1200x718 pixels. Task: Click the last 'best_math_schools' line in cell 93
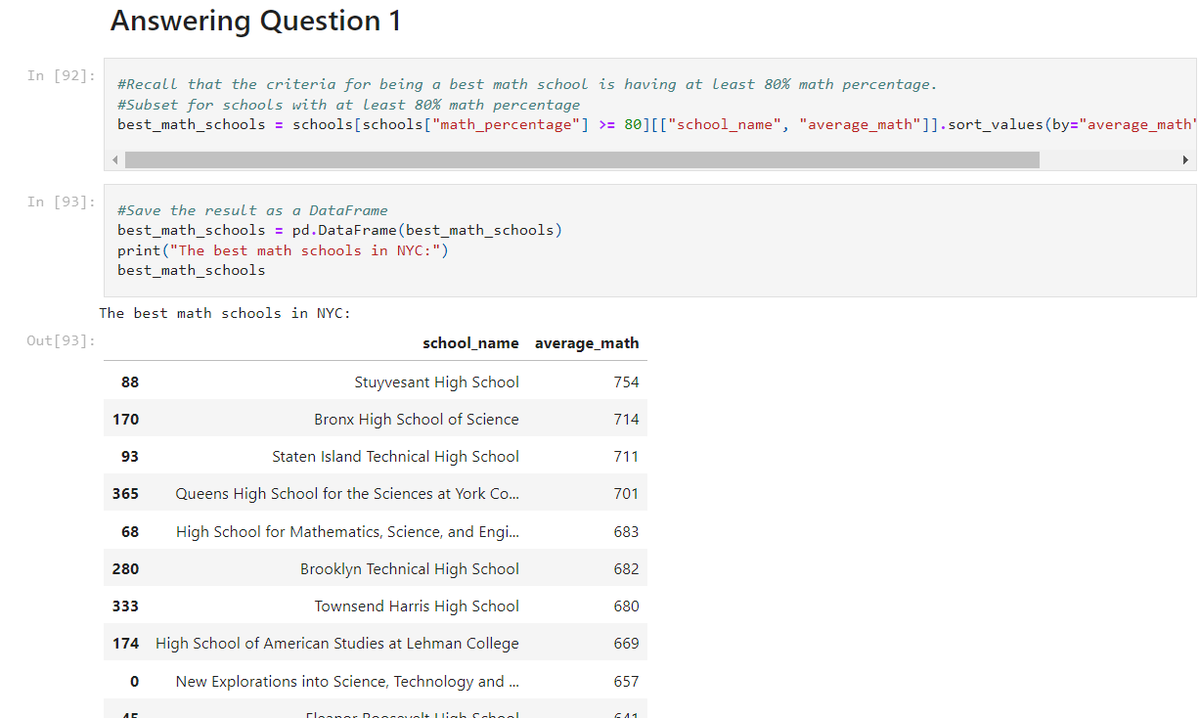(x=191, y=270)
